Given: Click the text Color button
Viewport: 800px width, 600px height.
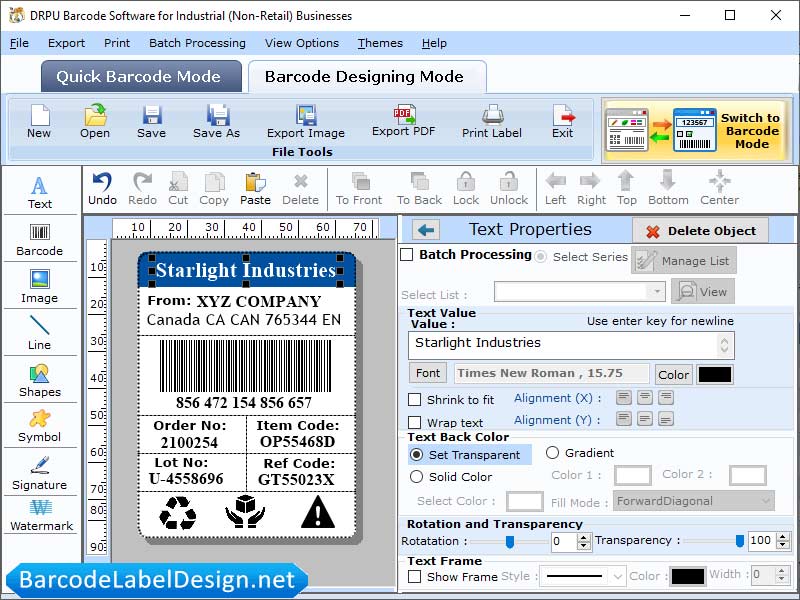Looking at the screenshot, I should [x=673, y=374].
